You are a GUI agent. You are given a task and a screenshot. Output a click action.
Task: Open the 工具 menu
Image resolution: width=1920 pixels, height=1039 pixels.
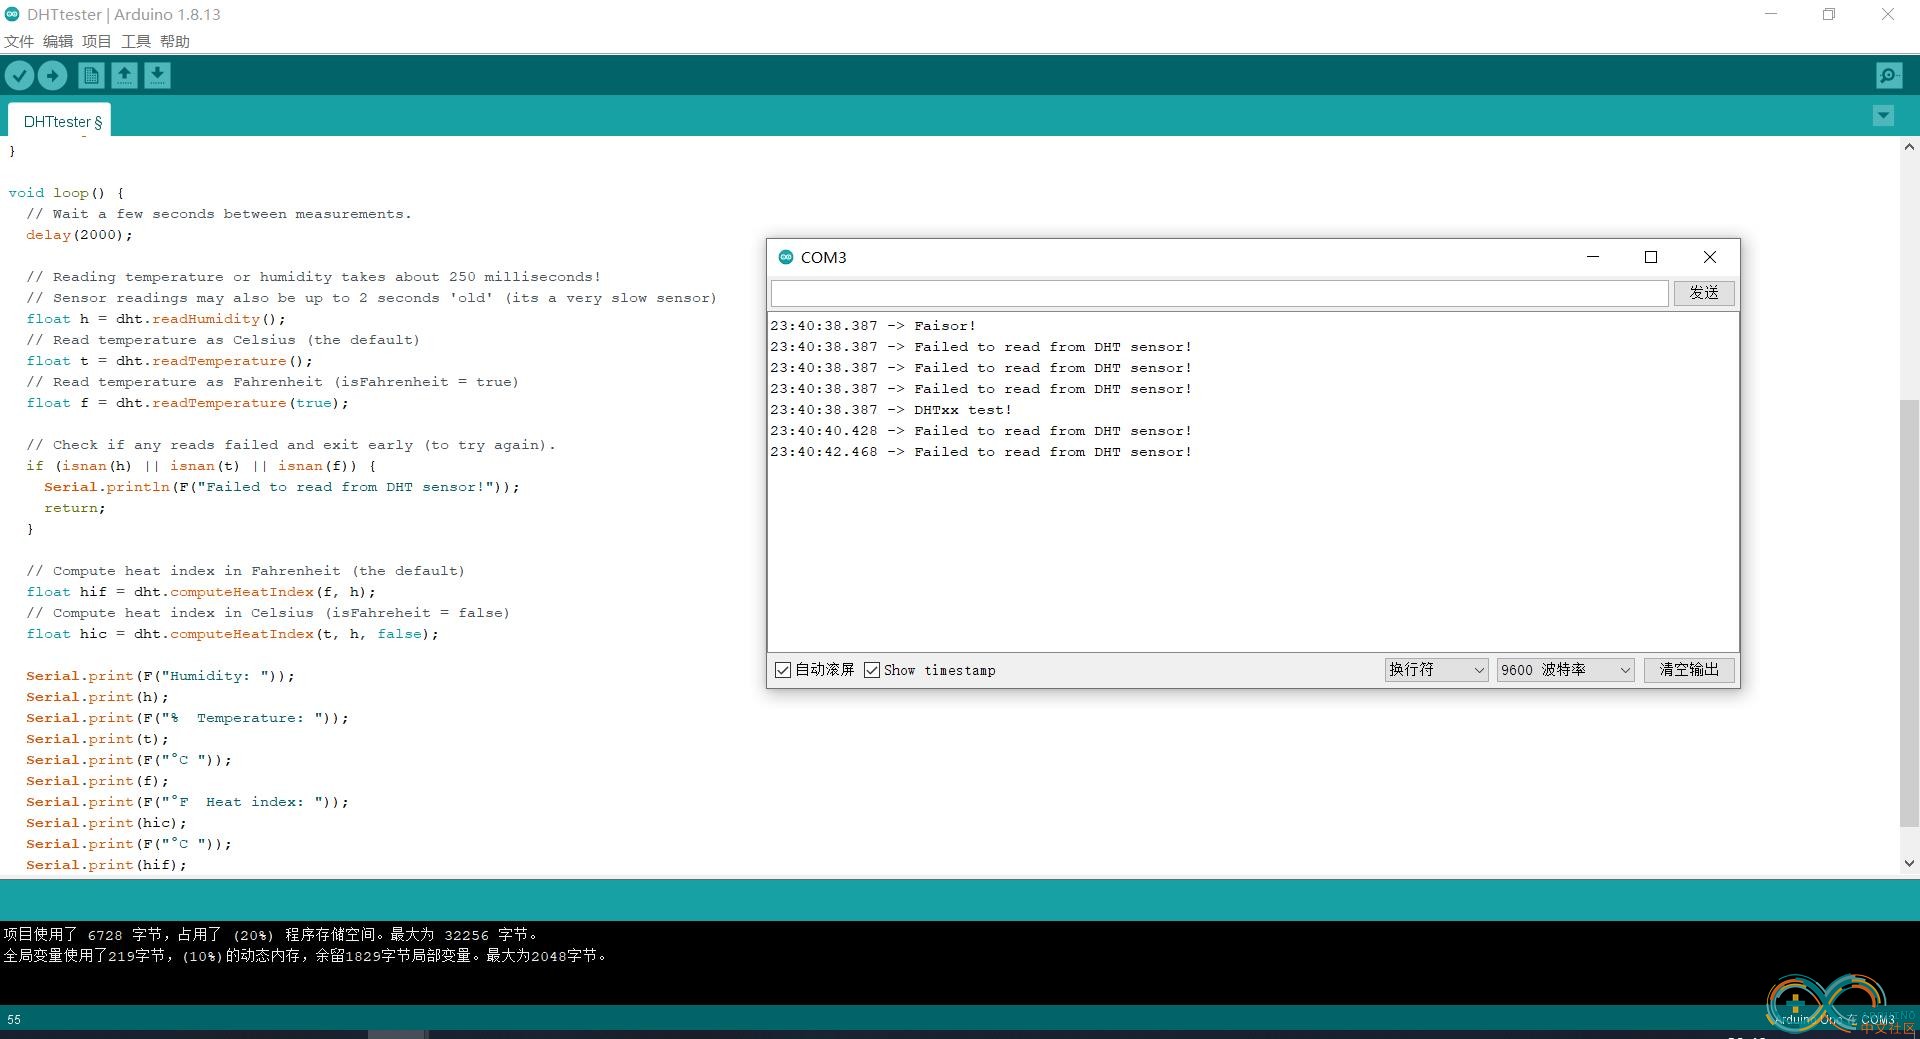click(x=136, y=41)
